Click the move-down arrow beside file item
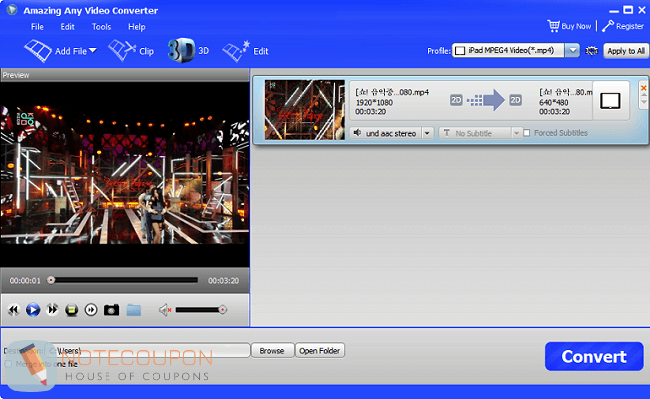 [x=643, y=102]
